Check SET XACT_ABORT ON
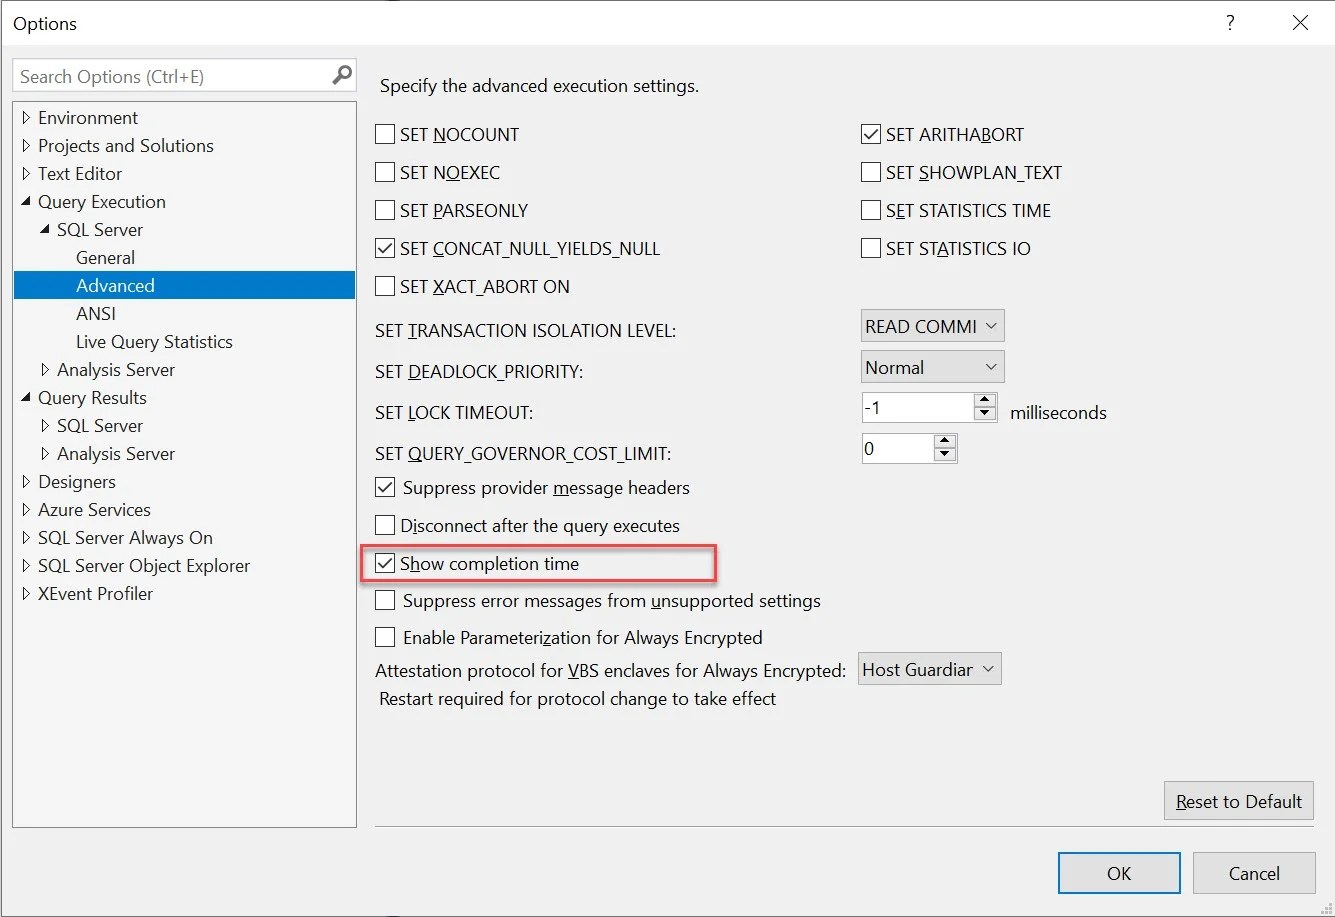Viewport: 1335px width, 917px height. [x=385, y=286]
